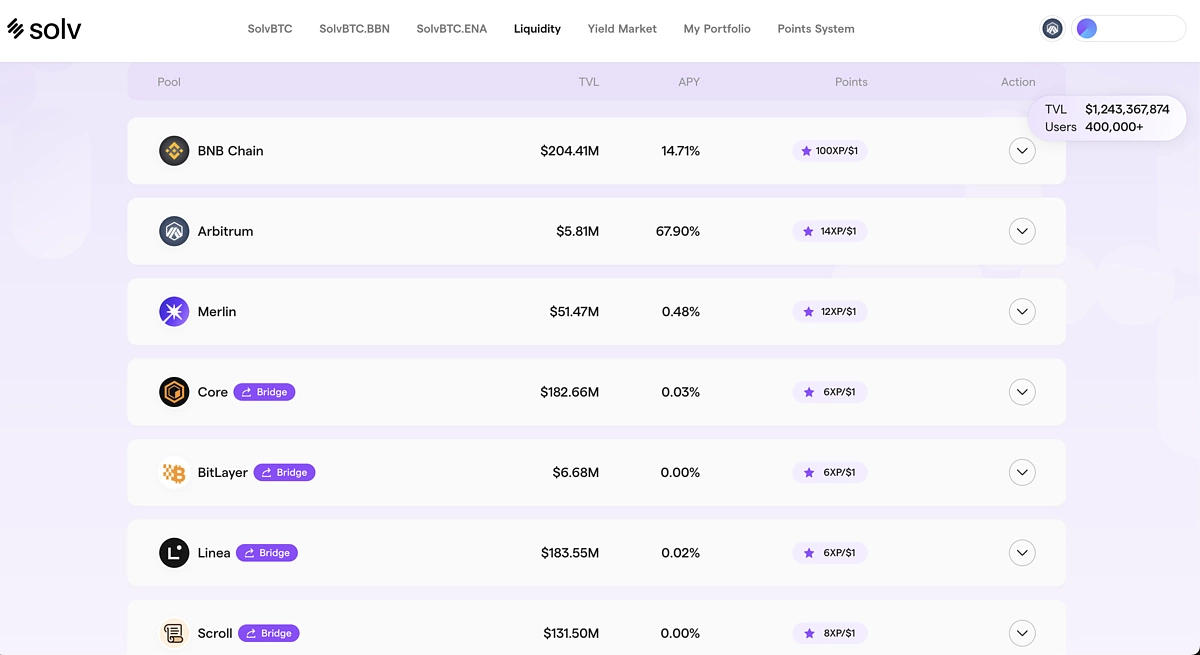1200x655 pixels.
Task: Click the Scroll pool icon
Action: click(x=174, y=633)
